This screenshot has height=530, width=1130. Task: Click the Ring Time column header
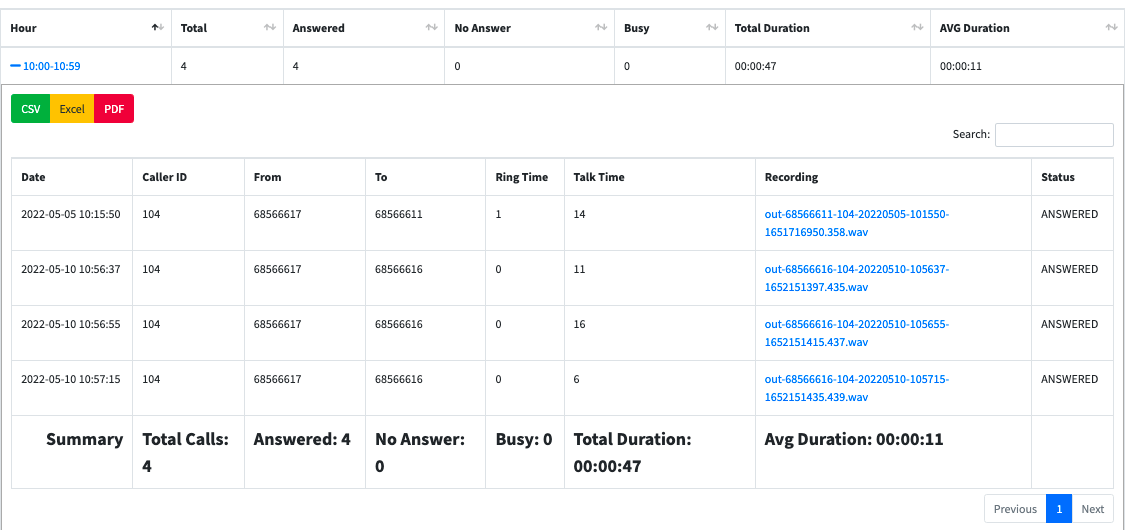pyautogui.click(x=525, y=177)
